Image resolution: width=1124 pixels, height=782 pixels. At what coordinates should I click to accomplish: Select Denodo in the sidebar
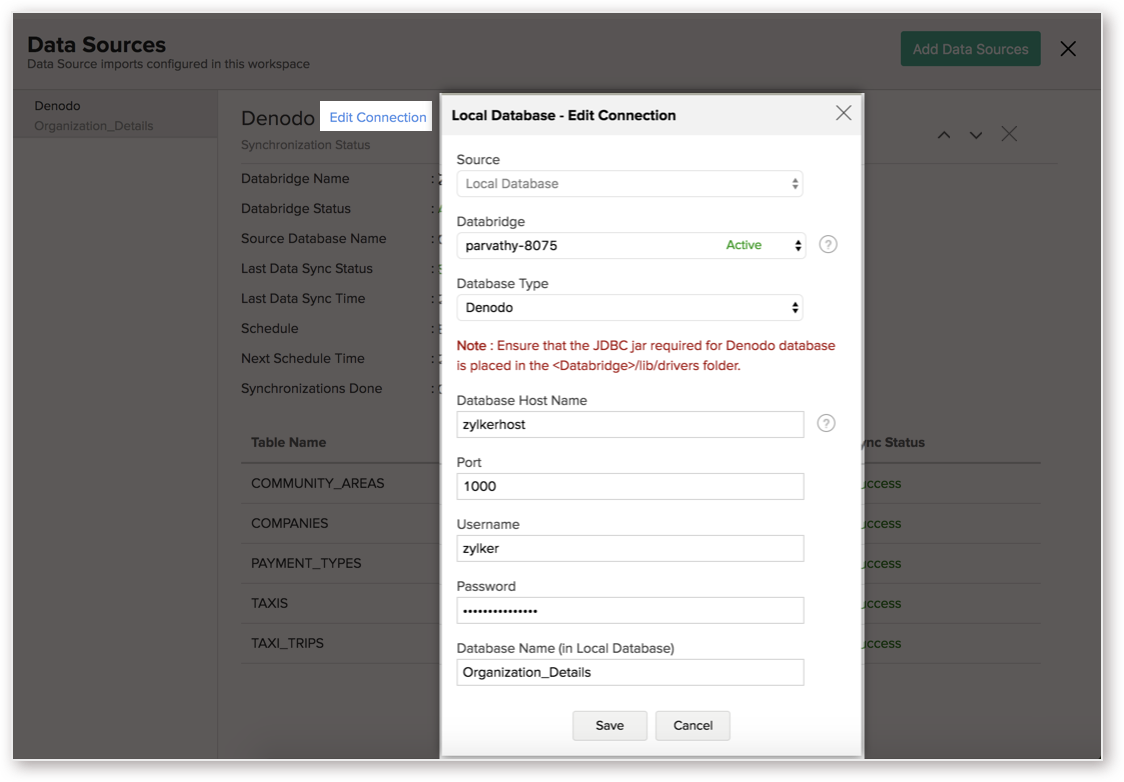click(x=57, y=105)
